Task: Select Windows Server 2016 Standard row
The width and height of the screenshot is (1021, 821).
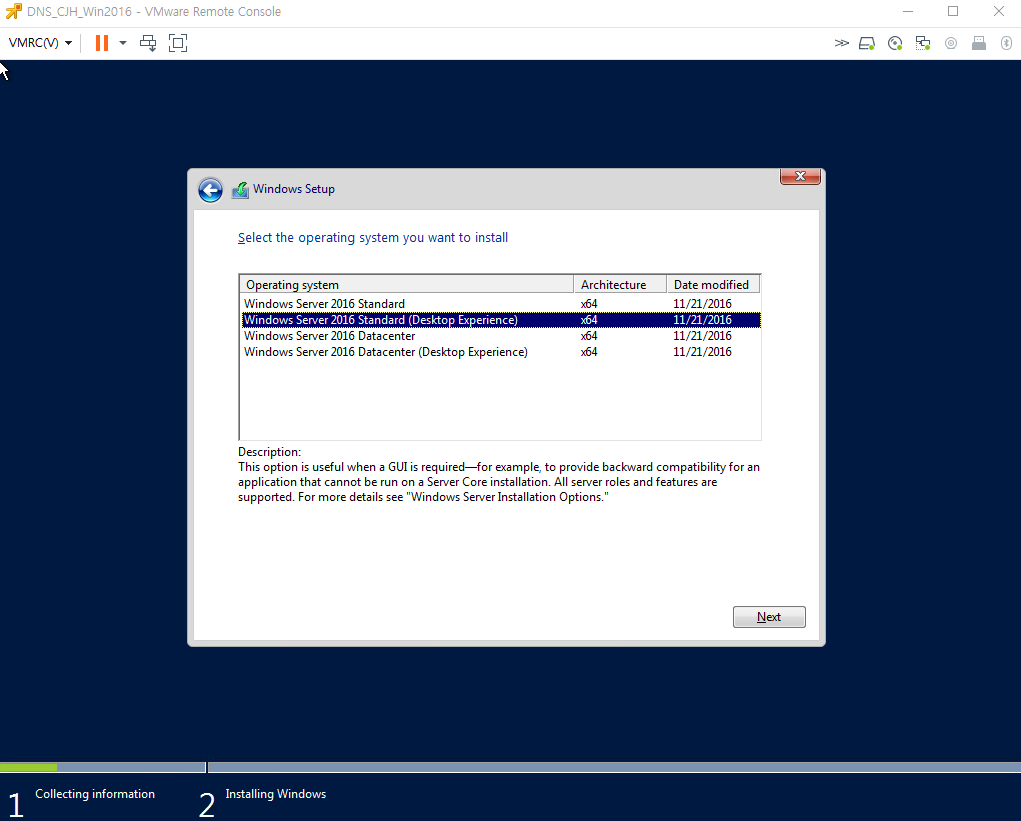Action: pos(500,304)
